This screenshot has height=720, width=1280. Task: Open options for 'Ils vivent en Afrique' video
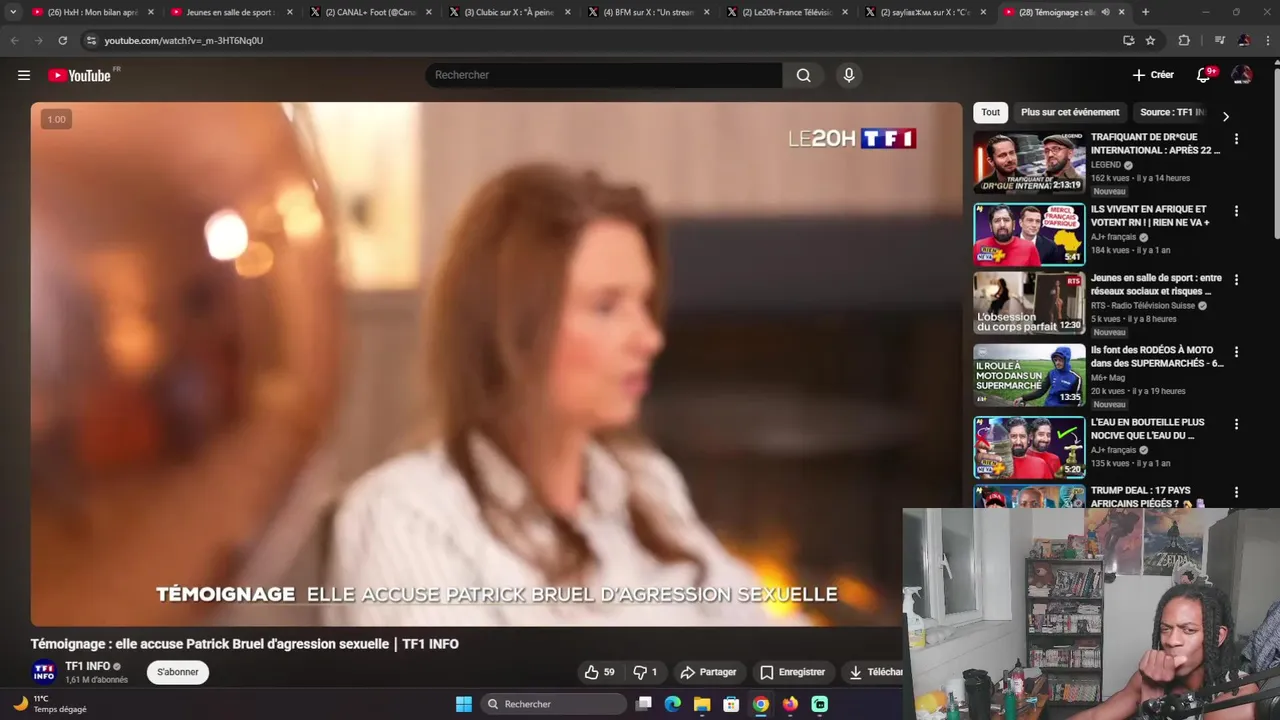click(x=1236, y=211)
